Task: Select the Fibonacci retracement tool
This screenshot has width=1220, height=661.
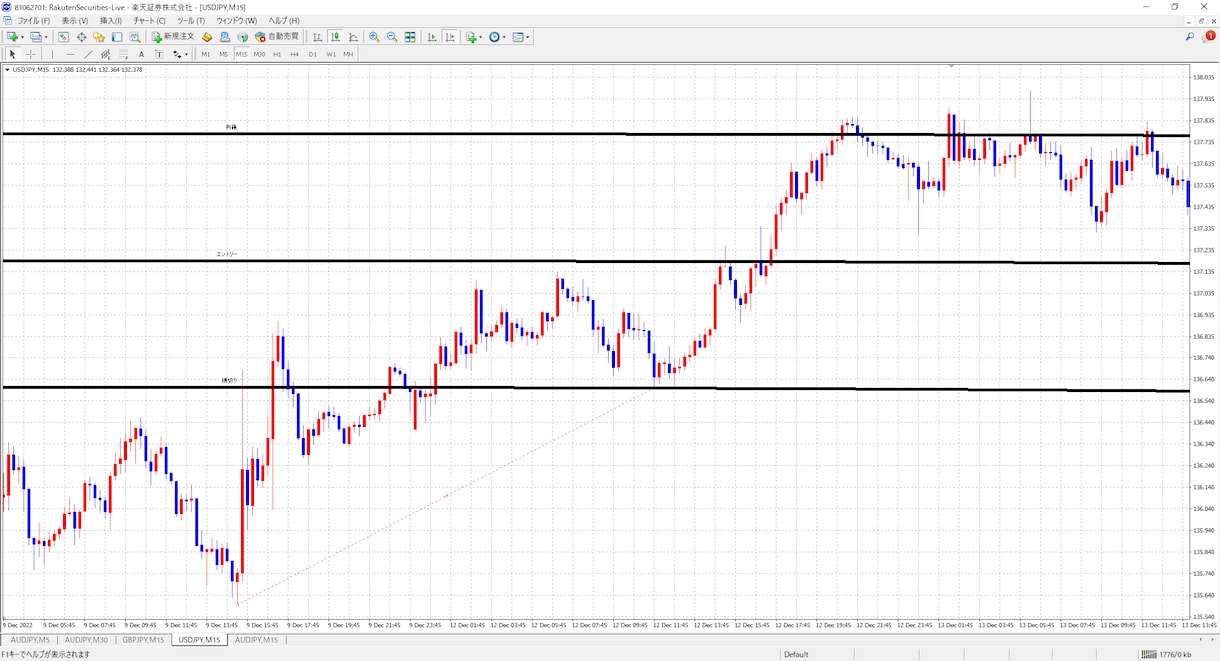Action: tap(124, 54)
